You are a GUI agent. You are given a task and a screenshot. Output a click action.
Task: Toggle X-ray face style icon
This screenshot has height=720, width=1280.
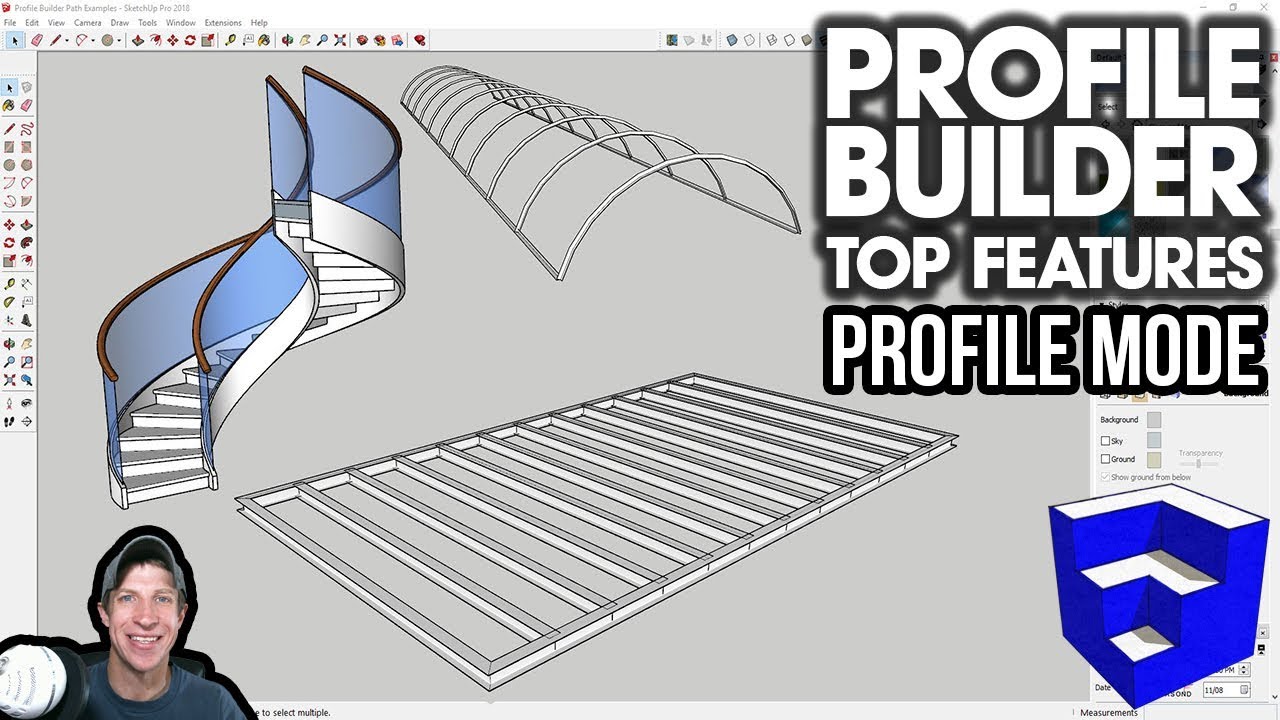click(732, 40)
